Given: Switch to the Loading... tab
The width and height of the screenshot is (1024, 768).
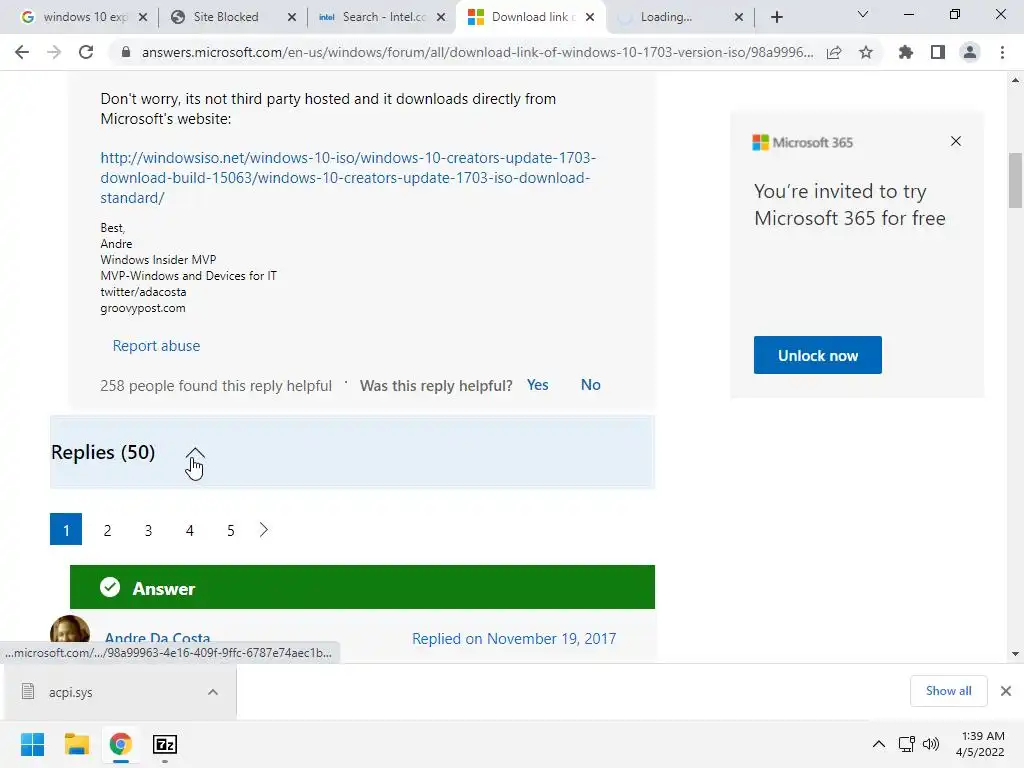Looking at the screenshot, I should [679, 17].
